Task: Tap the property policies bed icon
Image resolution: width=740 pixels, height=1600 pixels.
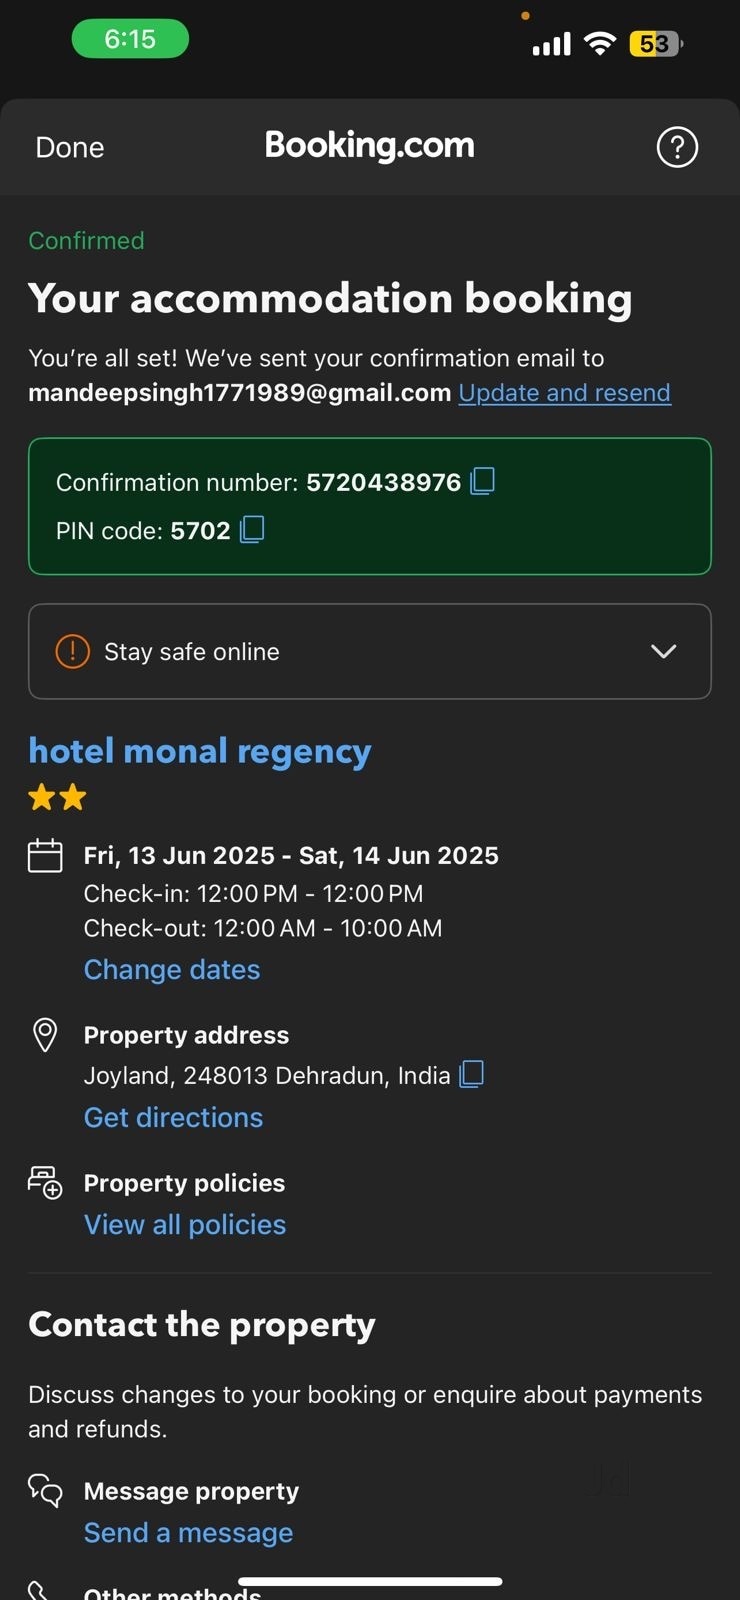Action: [45, 1182]
